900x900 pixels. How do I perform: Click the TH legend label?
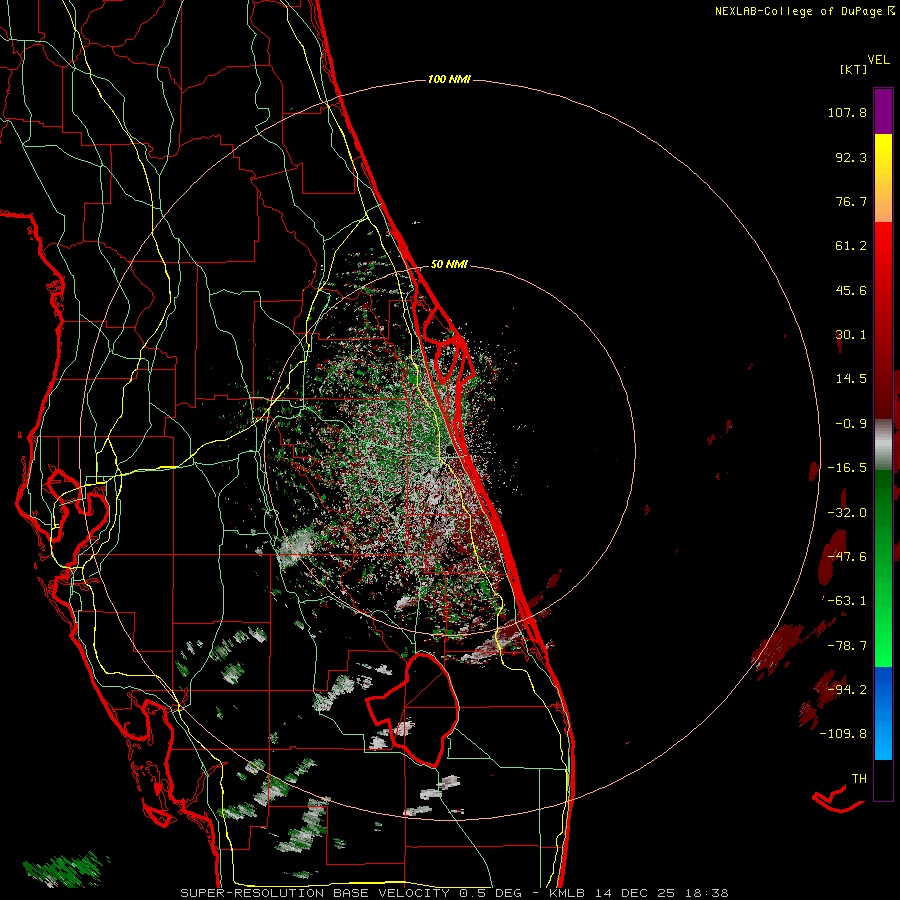(859, 779)
